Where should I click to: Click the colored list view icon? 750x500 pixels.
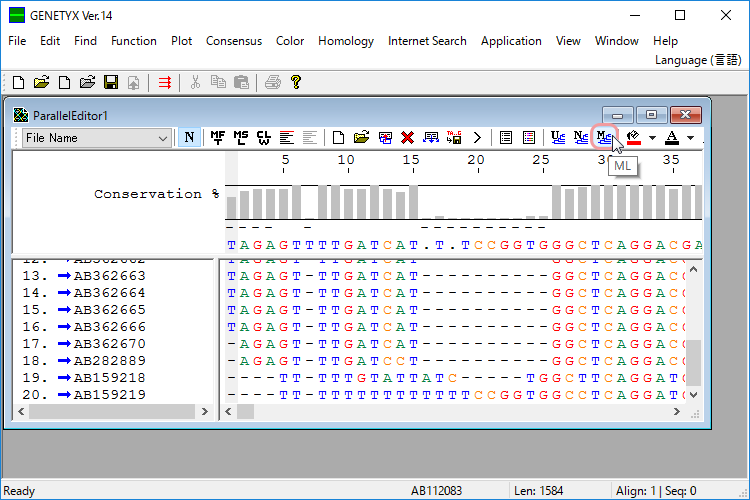coord(529,138)
